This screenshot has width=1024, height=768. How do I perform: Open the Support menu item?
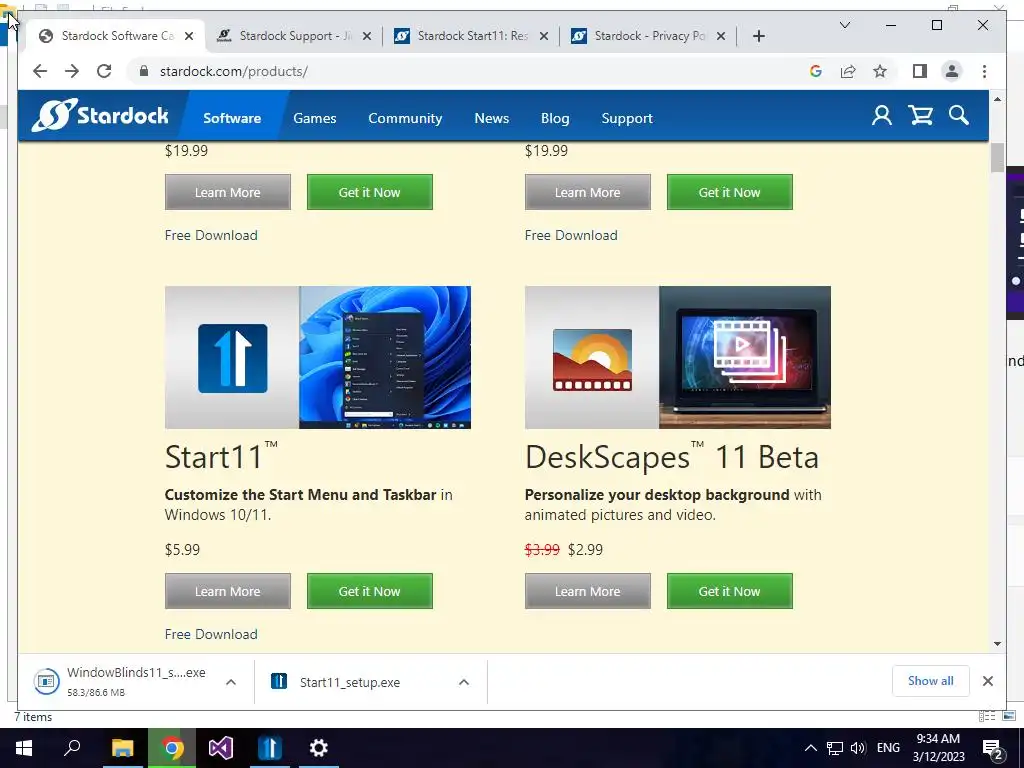point(627,118)
